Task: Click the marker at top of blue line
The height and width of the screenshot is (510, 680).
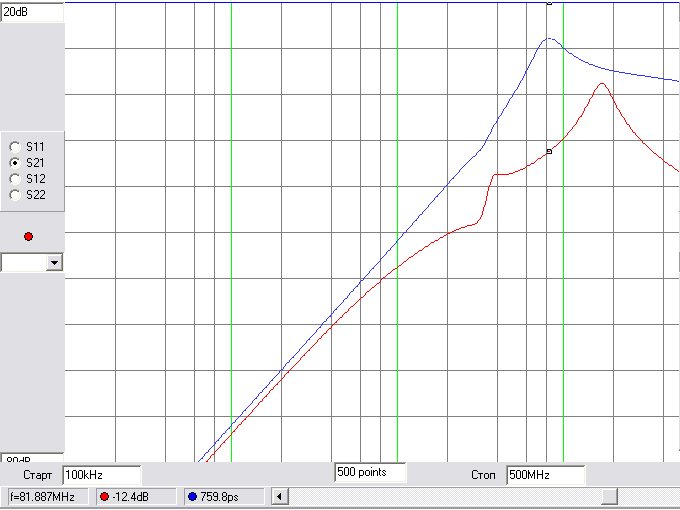Action: [x=548, y=3]
